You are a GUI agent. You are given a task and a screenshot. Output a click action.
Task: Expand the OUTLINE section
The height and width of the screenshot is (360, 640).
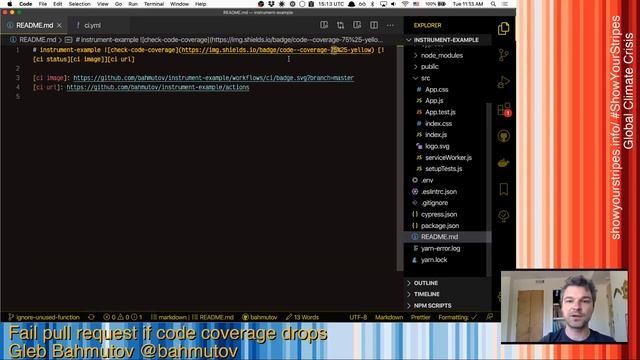pyautogui.click(x=425, y=283)
